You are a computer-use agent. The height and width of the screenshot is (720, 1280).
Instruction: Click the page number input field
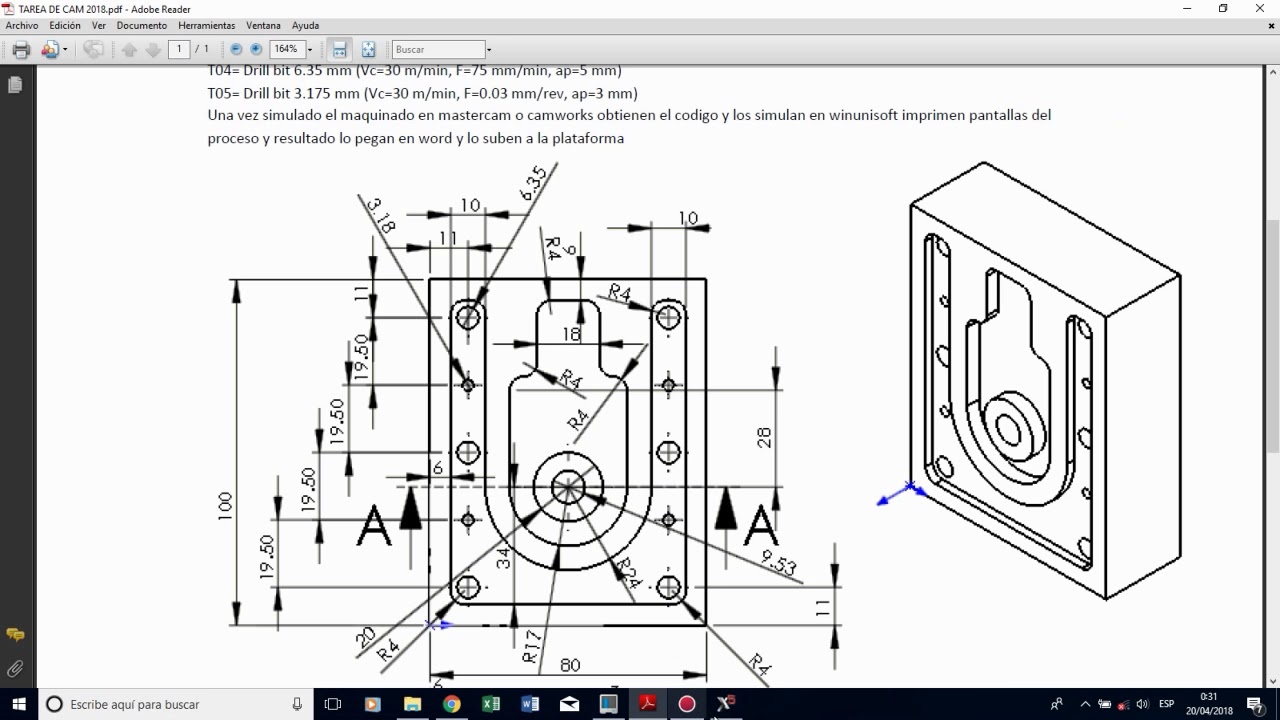[179, 49]
